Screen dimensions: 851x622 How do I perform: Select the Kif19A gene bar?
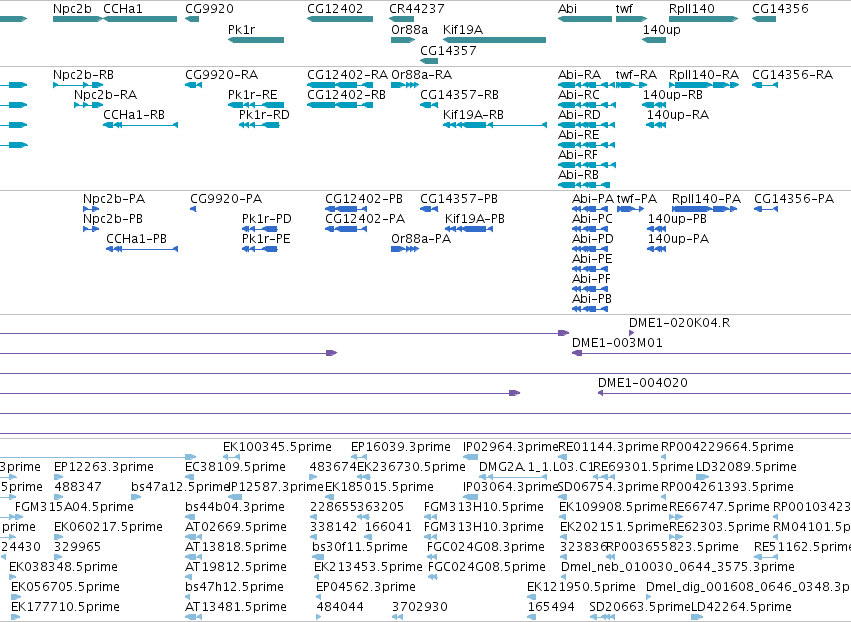[x=494, y=40]
